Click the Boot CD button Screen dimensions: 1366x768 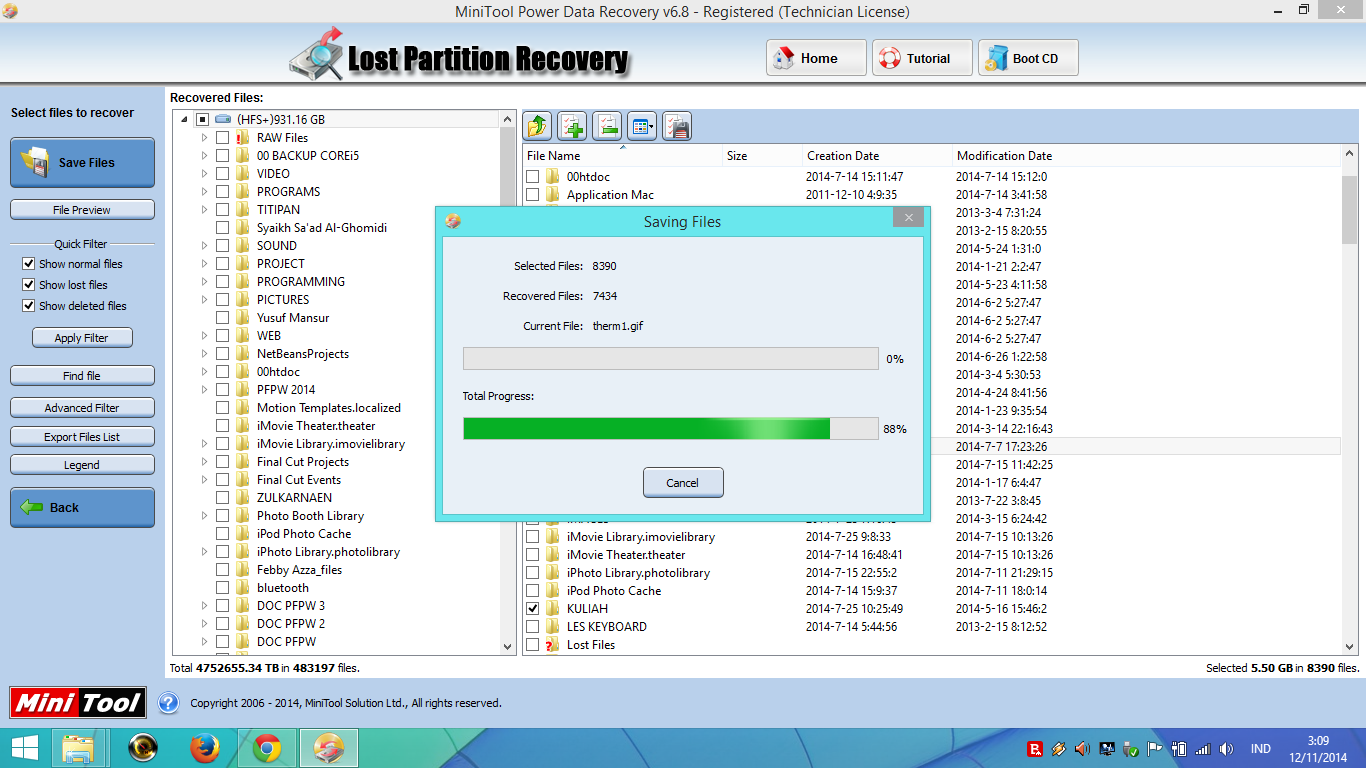coord(1028,58)
